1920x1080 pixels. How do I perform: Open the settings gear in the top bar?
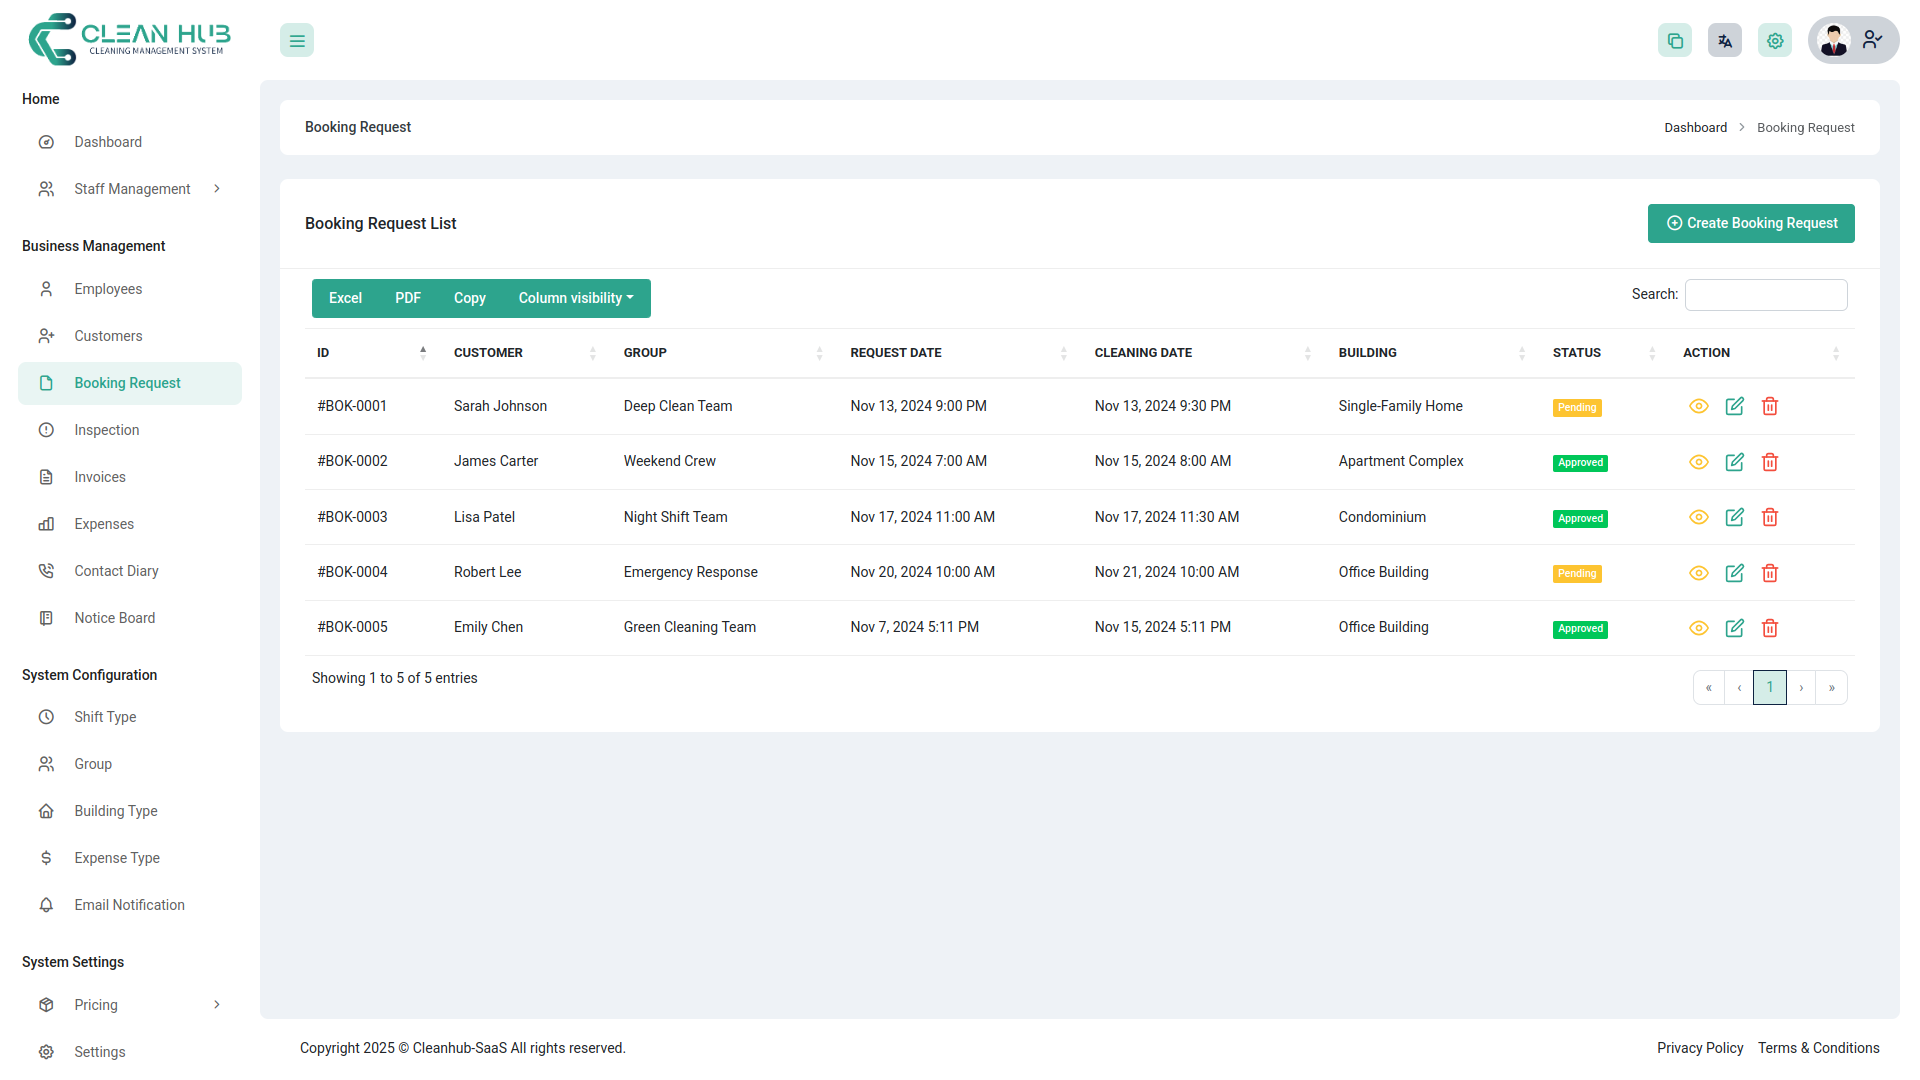click(x=1775, y=40)
